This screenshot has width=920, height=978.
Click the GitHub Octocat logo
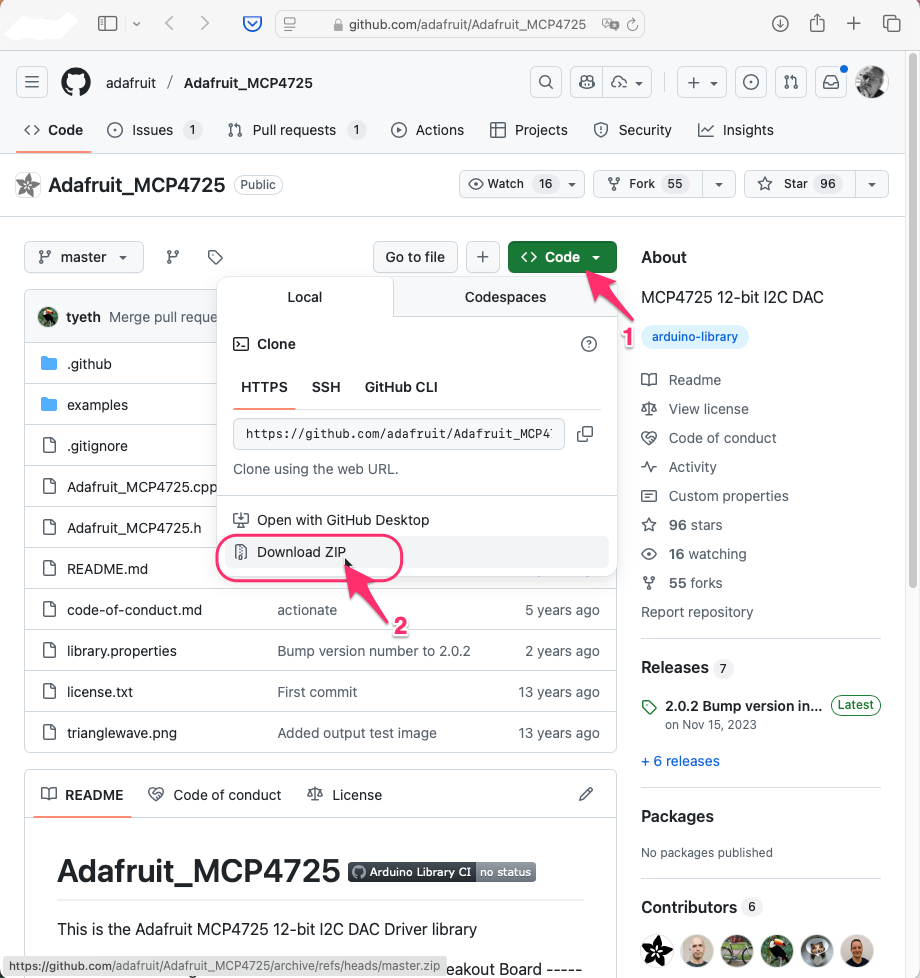tap(76, 82)
